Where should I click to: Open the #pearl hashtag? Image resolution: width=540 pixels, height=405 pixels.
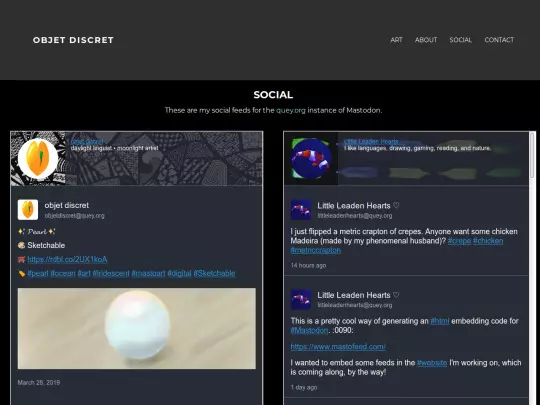click(38, 273)
